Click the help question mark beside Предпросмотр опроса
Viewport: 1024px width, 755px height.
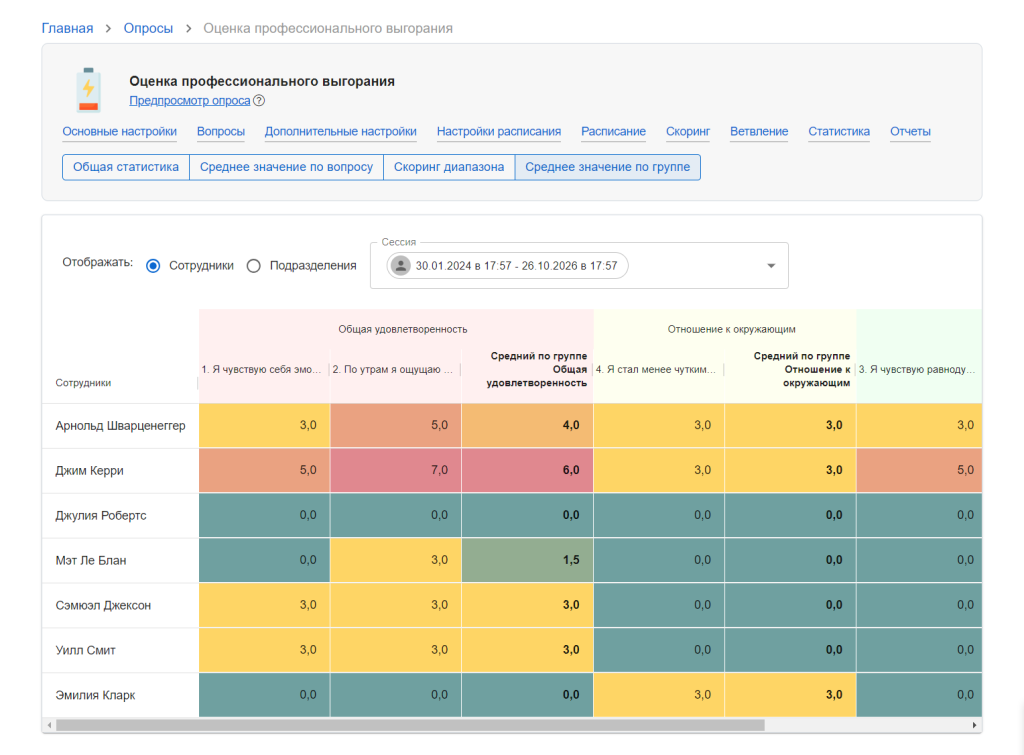[x=259, y=101]
